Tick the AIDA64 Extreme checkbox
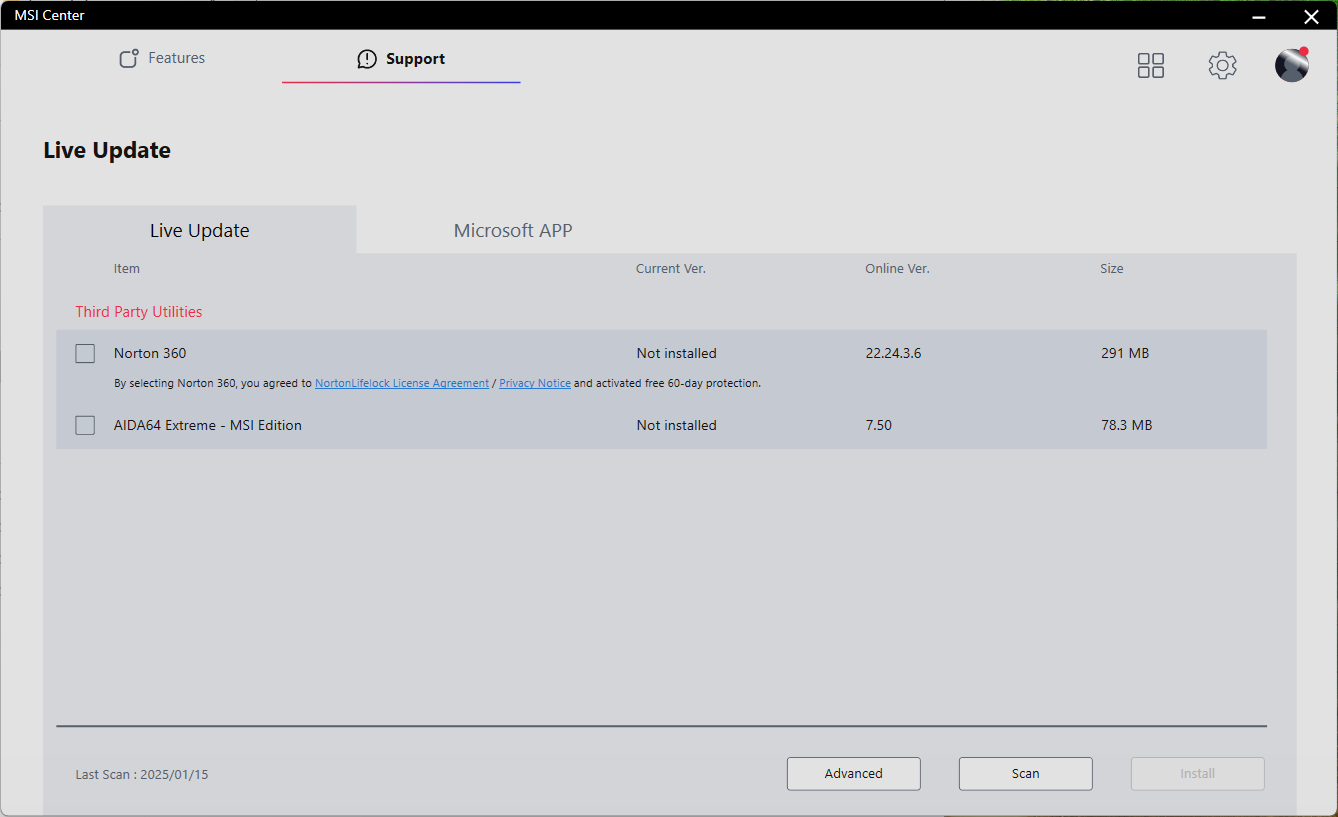Screen dimensions: 1338x817 pyautogui.click(x=85, y=425)
